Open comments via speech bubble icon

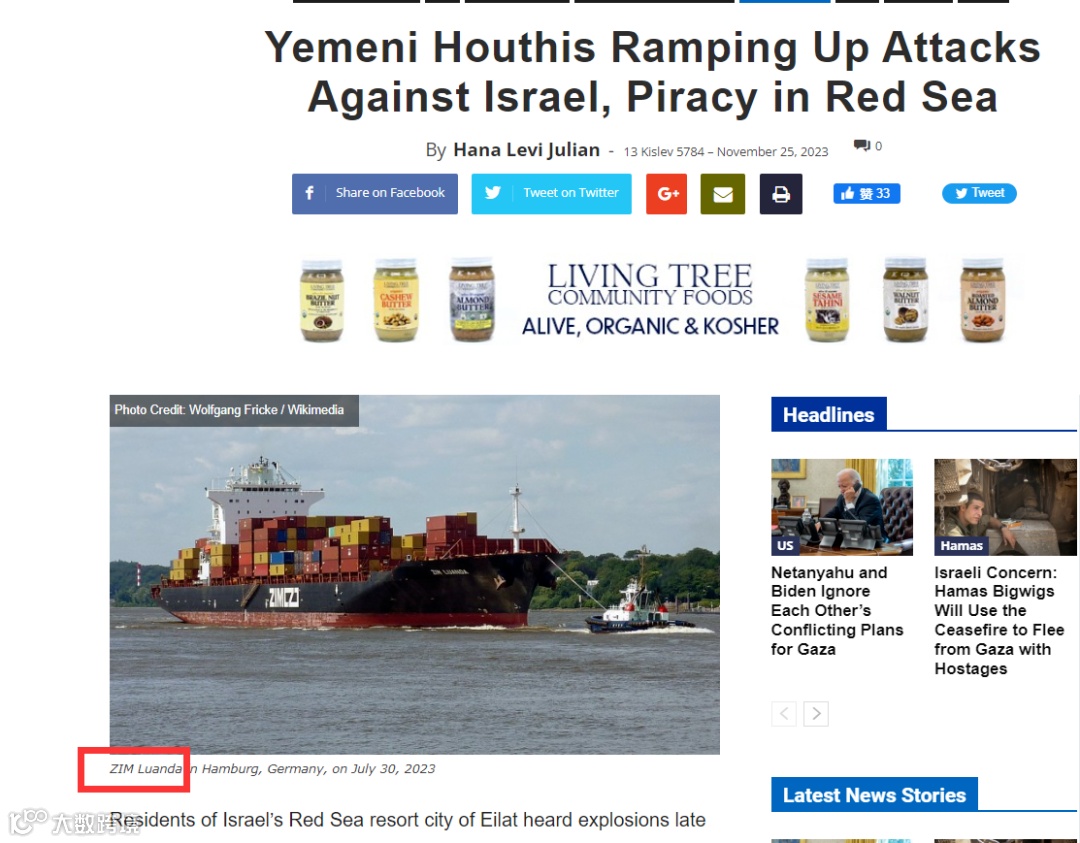click(862, 145)
